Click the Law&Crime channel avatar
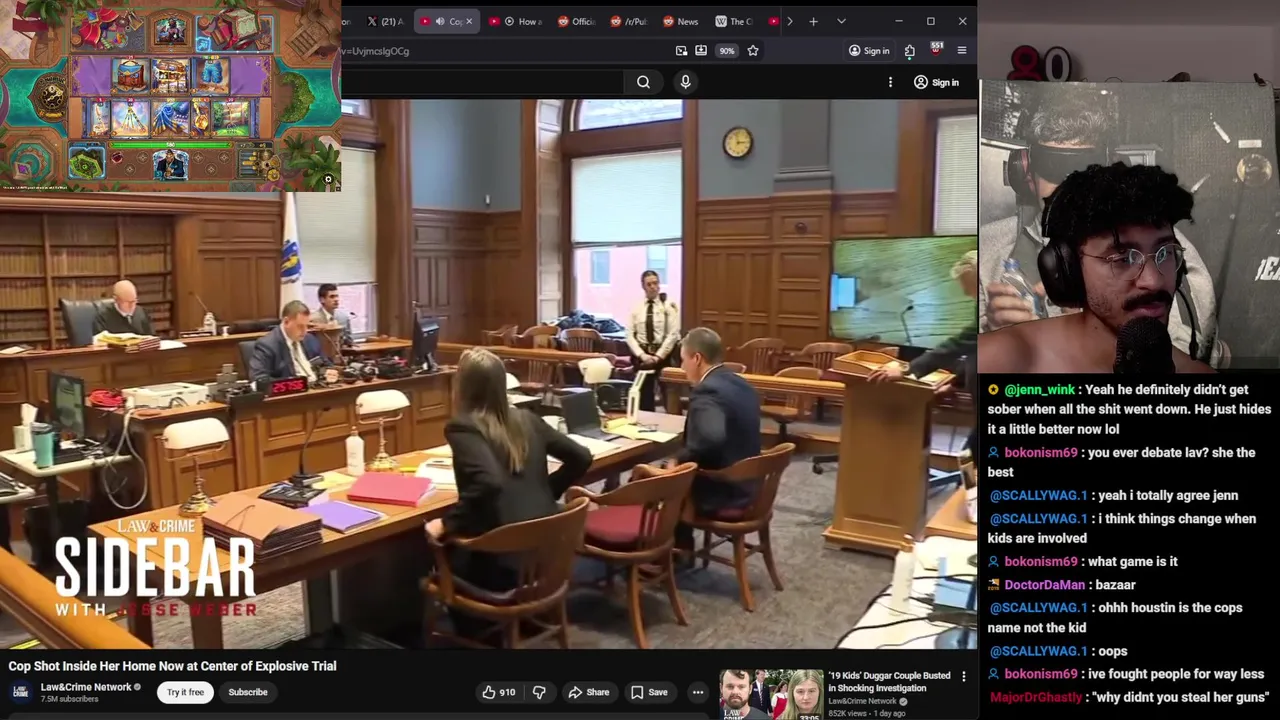1280x720 pixels. (x=20, y=692)
